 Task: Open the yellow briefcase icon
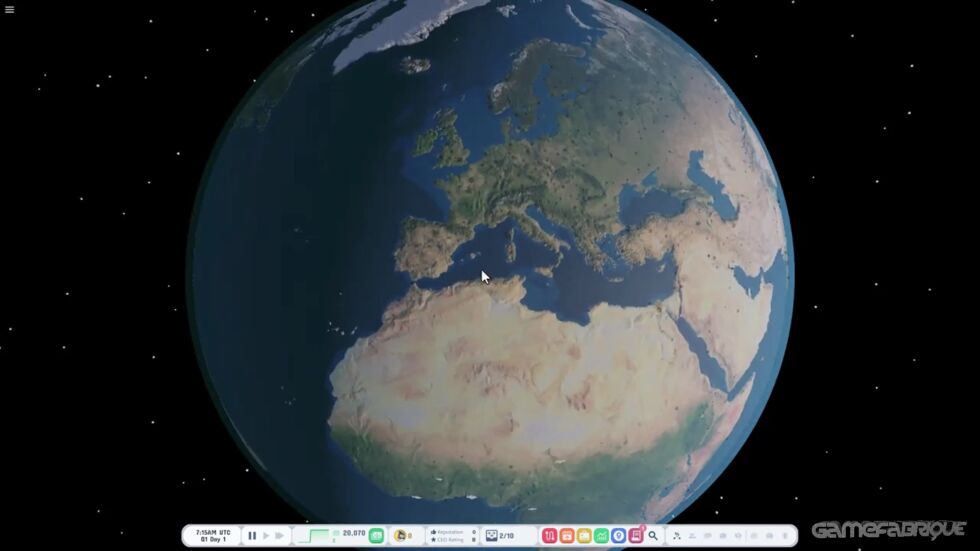584,536
